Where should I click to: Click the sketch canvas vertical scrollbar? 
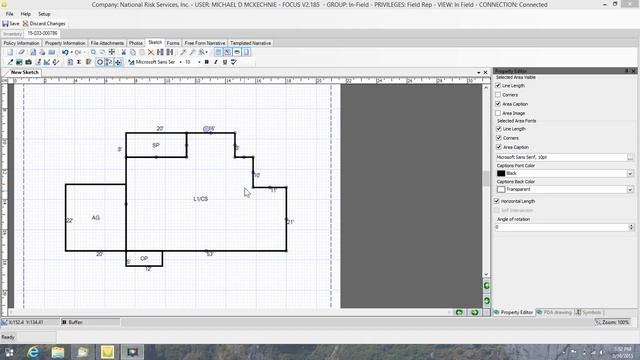[486, 181]
